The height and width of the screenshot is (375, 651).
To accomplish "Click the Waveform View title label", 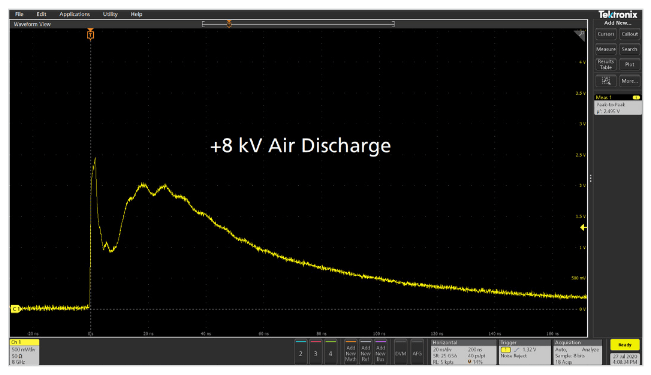I will pos(32,24).
